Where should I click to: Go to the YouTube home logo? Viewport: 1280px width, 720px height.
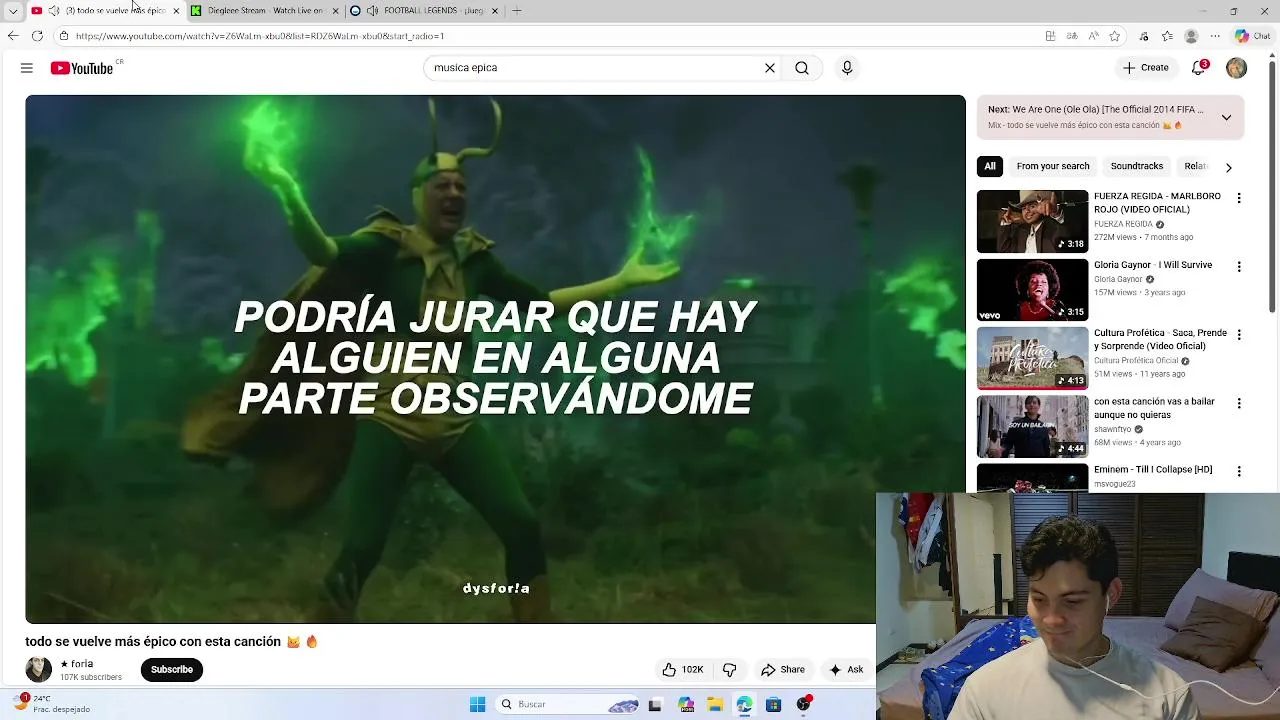[x=82, y=68]
